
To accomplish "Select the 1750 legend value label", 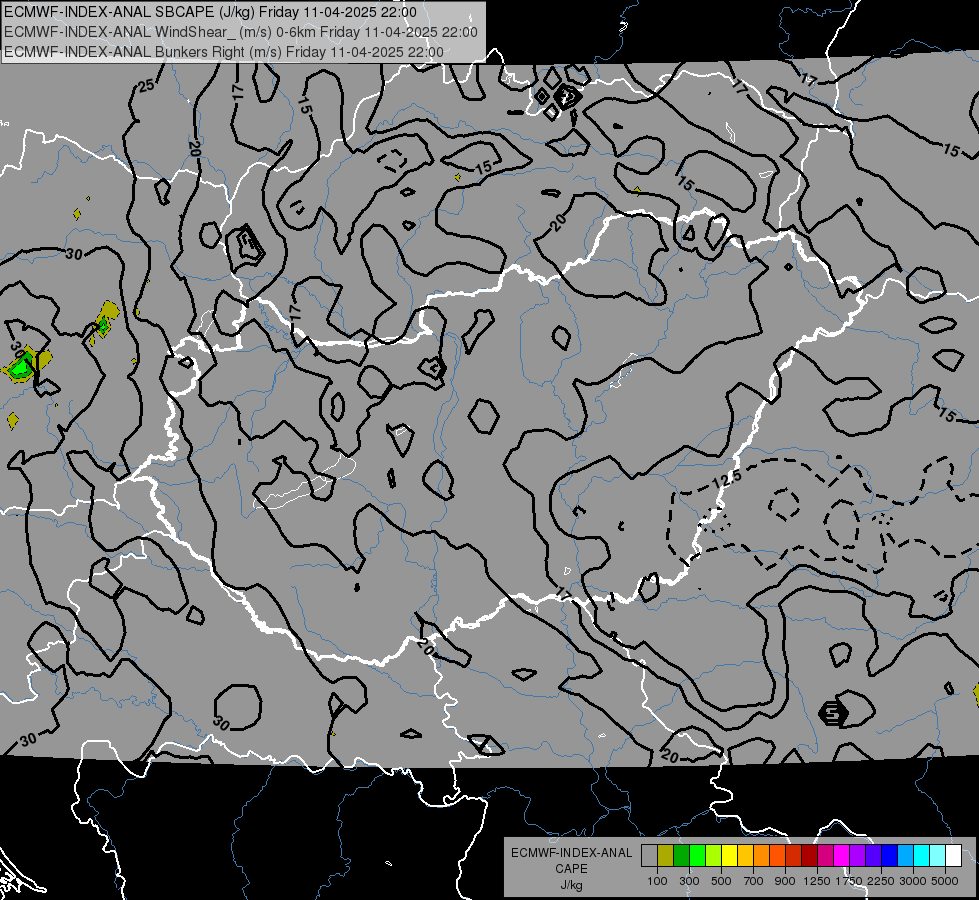I will [x=849, y=881].
